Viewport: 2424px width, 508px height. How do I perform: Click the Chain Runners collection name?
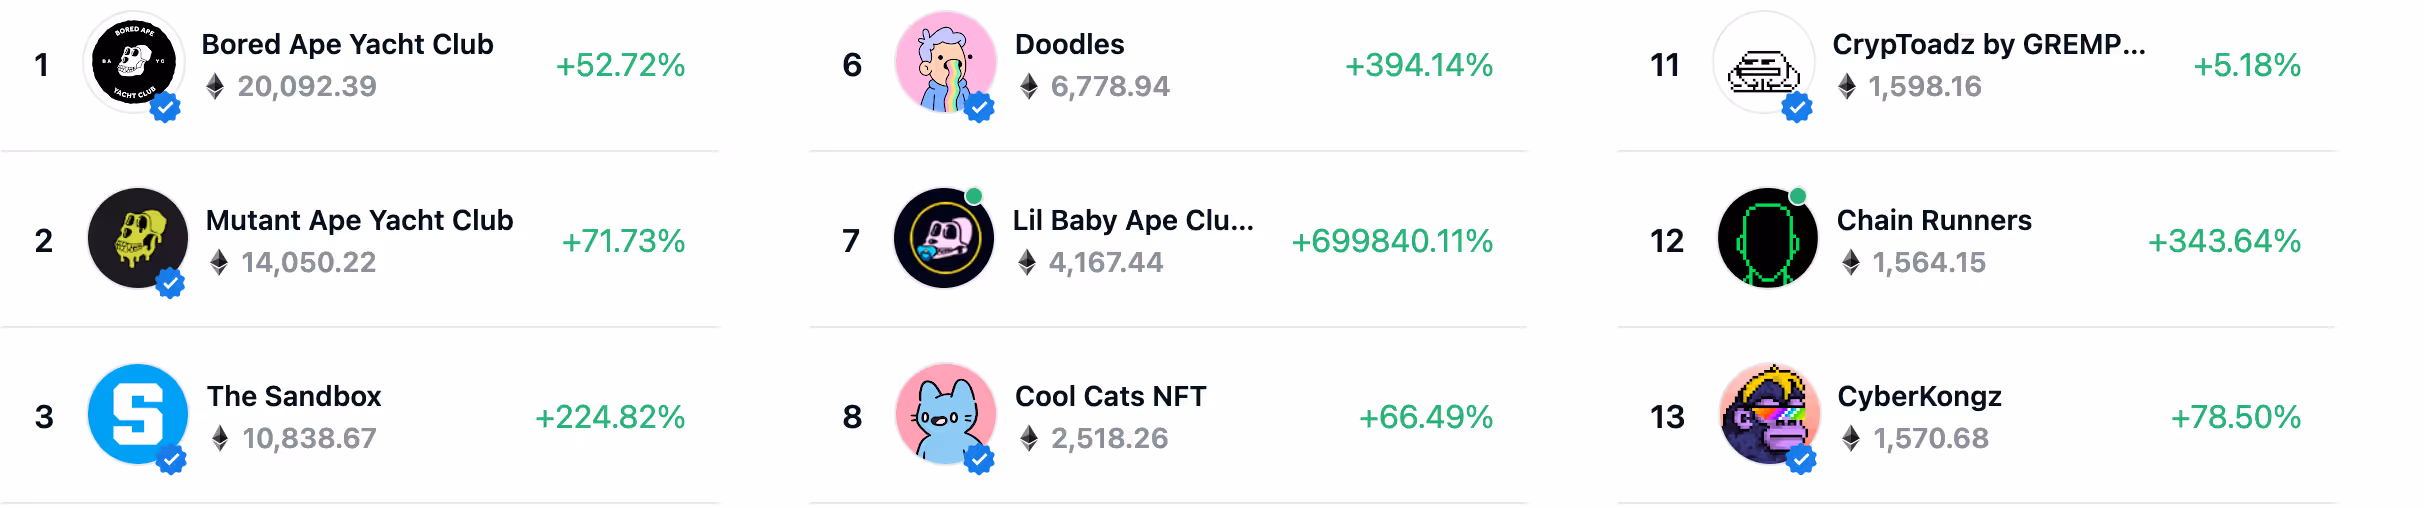click(1934, 220)
